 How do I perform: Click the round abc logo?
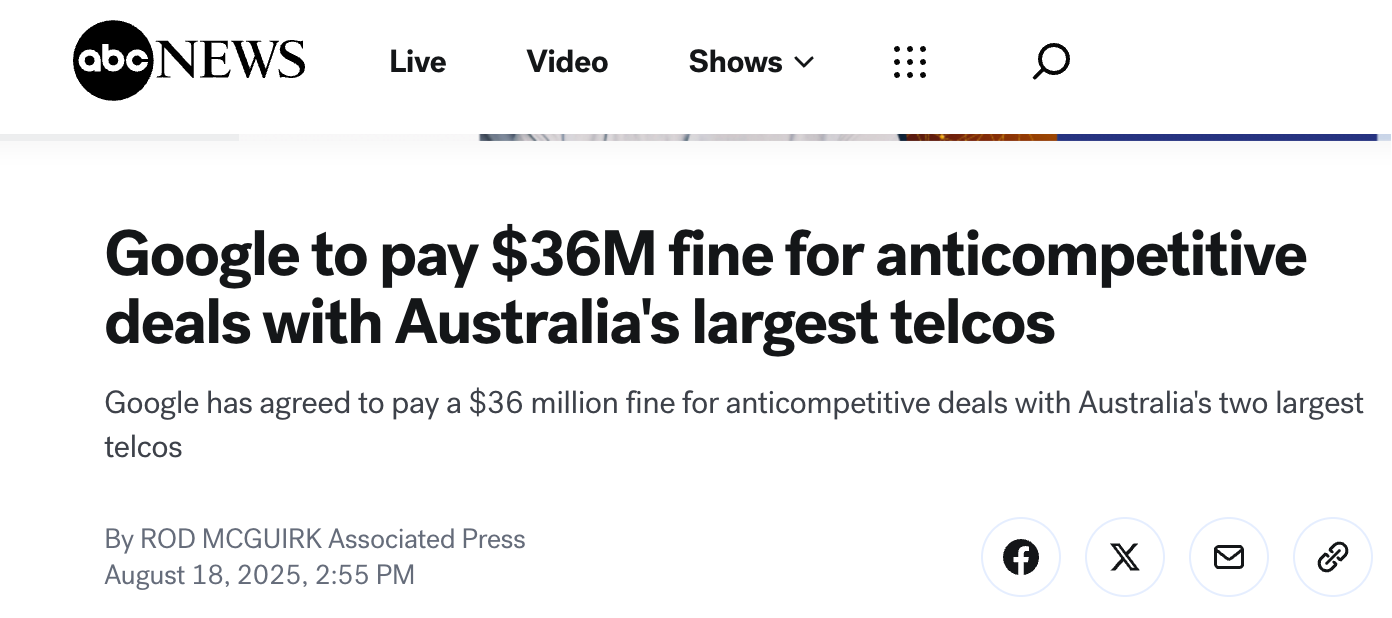click(x=112, y=61)
